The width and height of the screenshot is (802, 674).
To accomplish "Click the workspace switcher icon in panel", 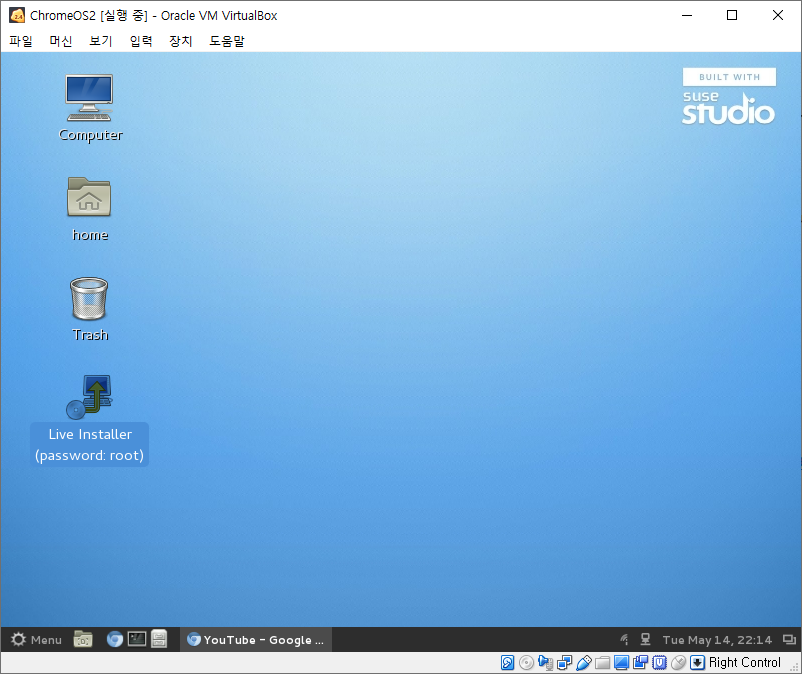I will [x=789, y=640].
